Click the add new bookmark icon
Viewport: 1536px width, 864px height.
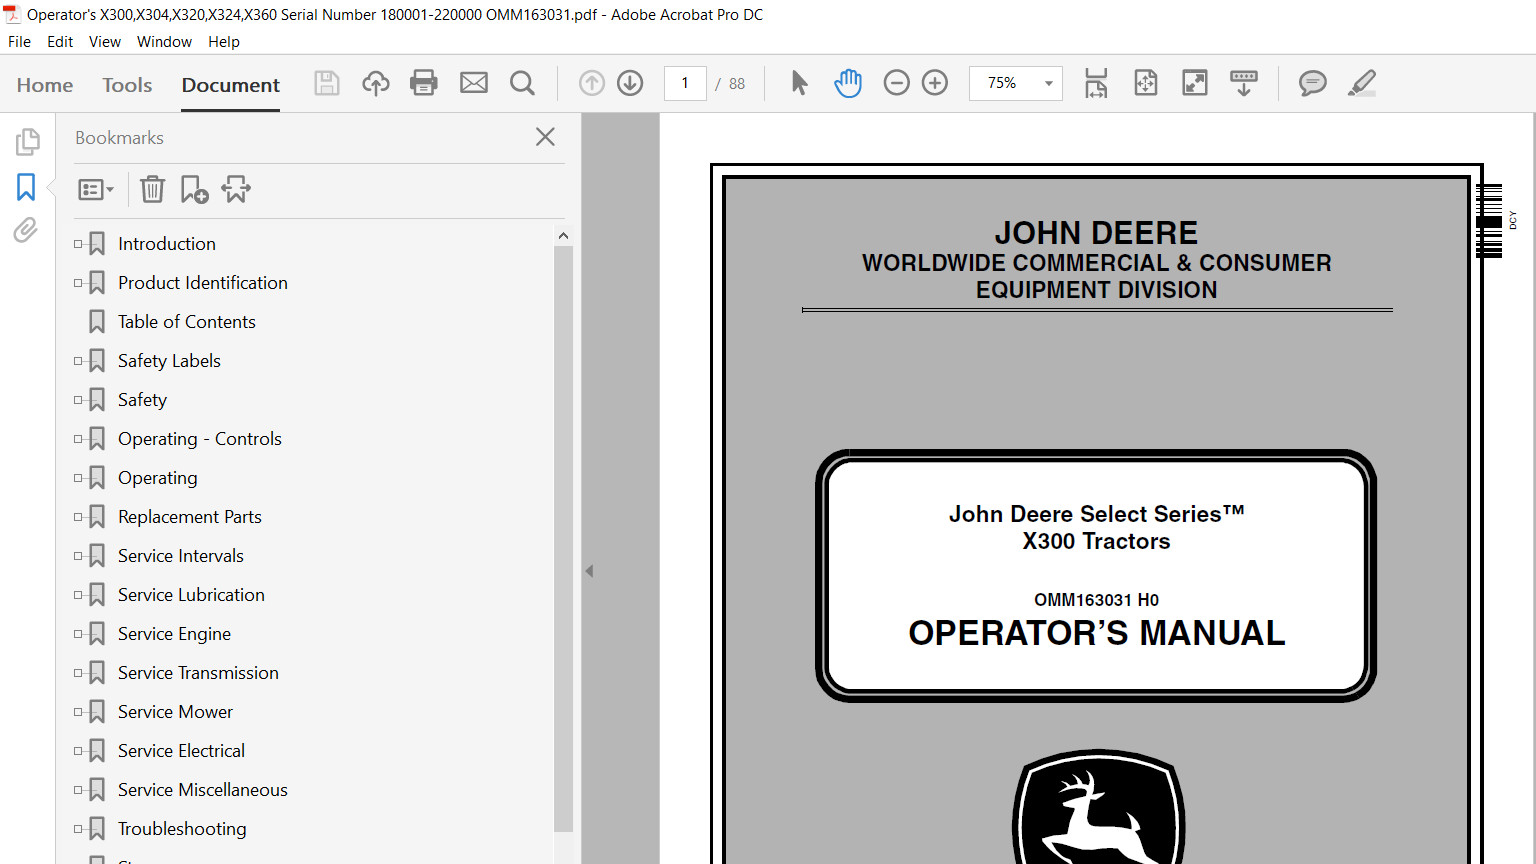(194, 189)
